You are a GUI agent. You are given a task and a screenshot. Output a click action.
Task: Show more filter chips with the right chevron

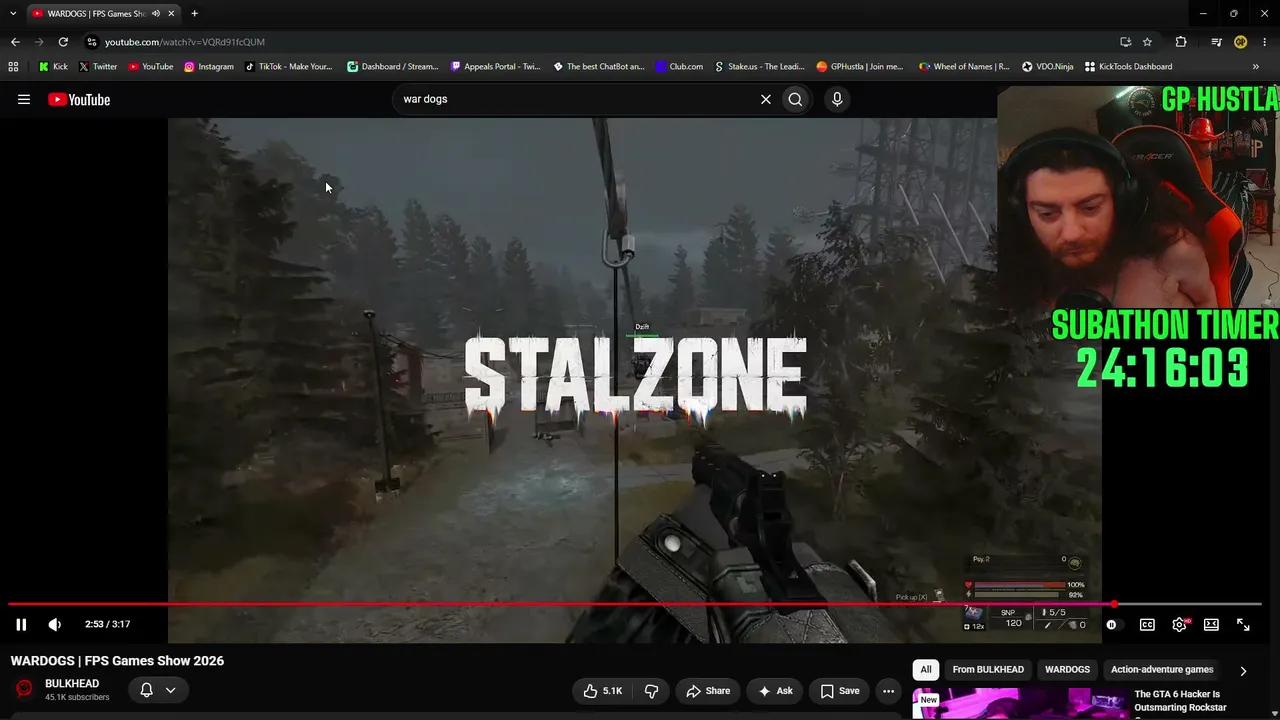point(1243,671)
